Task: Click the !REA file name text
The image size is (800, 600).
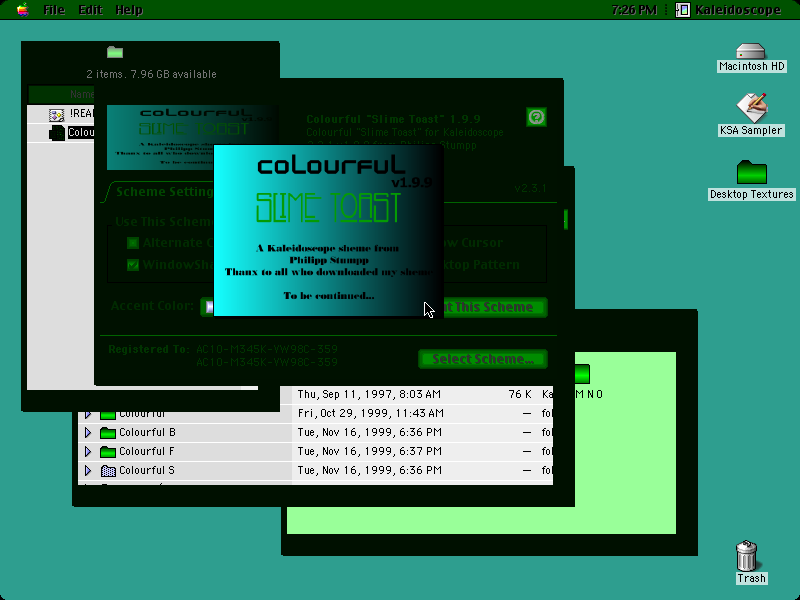Action: 82,113
